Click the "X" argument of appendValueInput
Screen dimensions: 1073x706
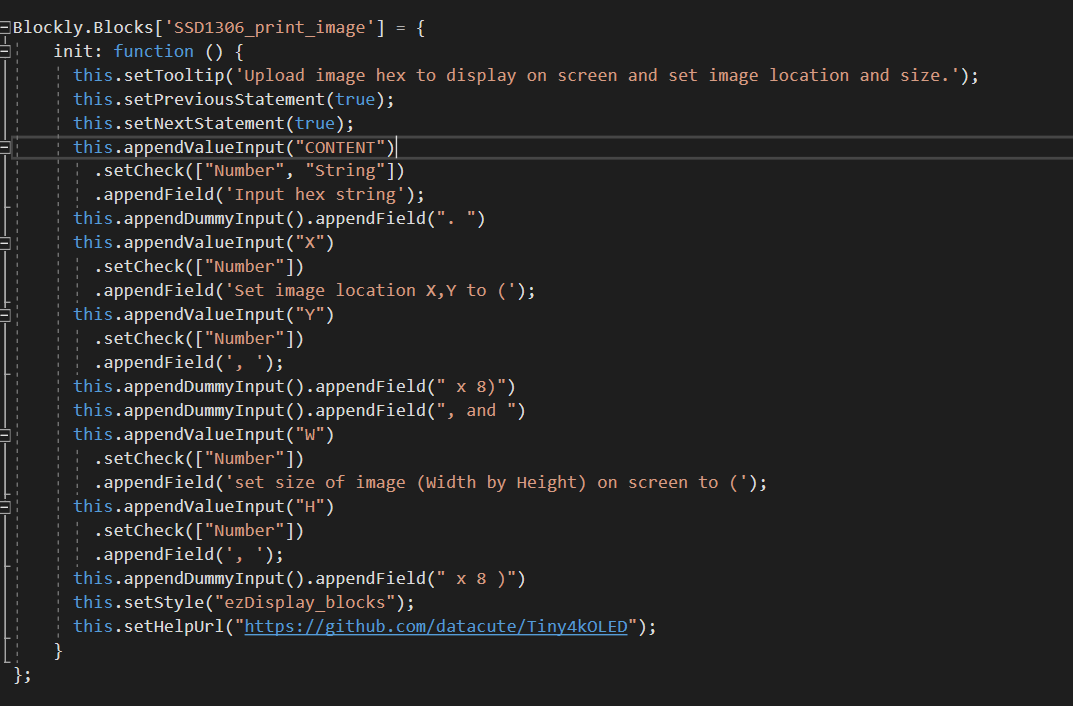point(310,243)
